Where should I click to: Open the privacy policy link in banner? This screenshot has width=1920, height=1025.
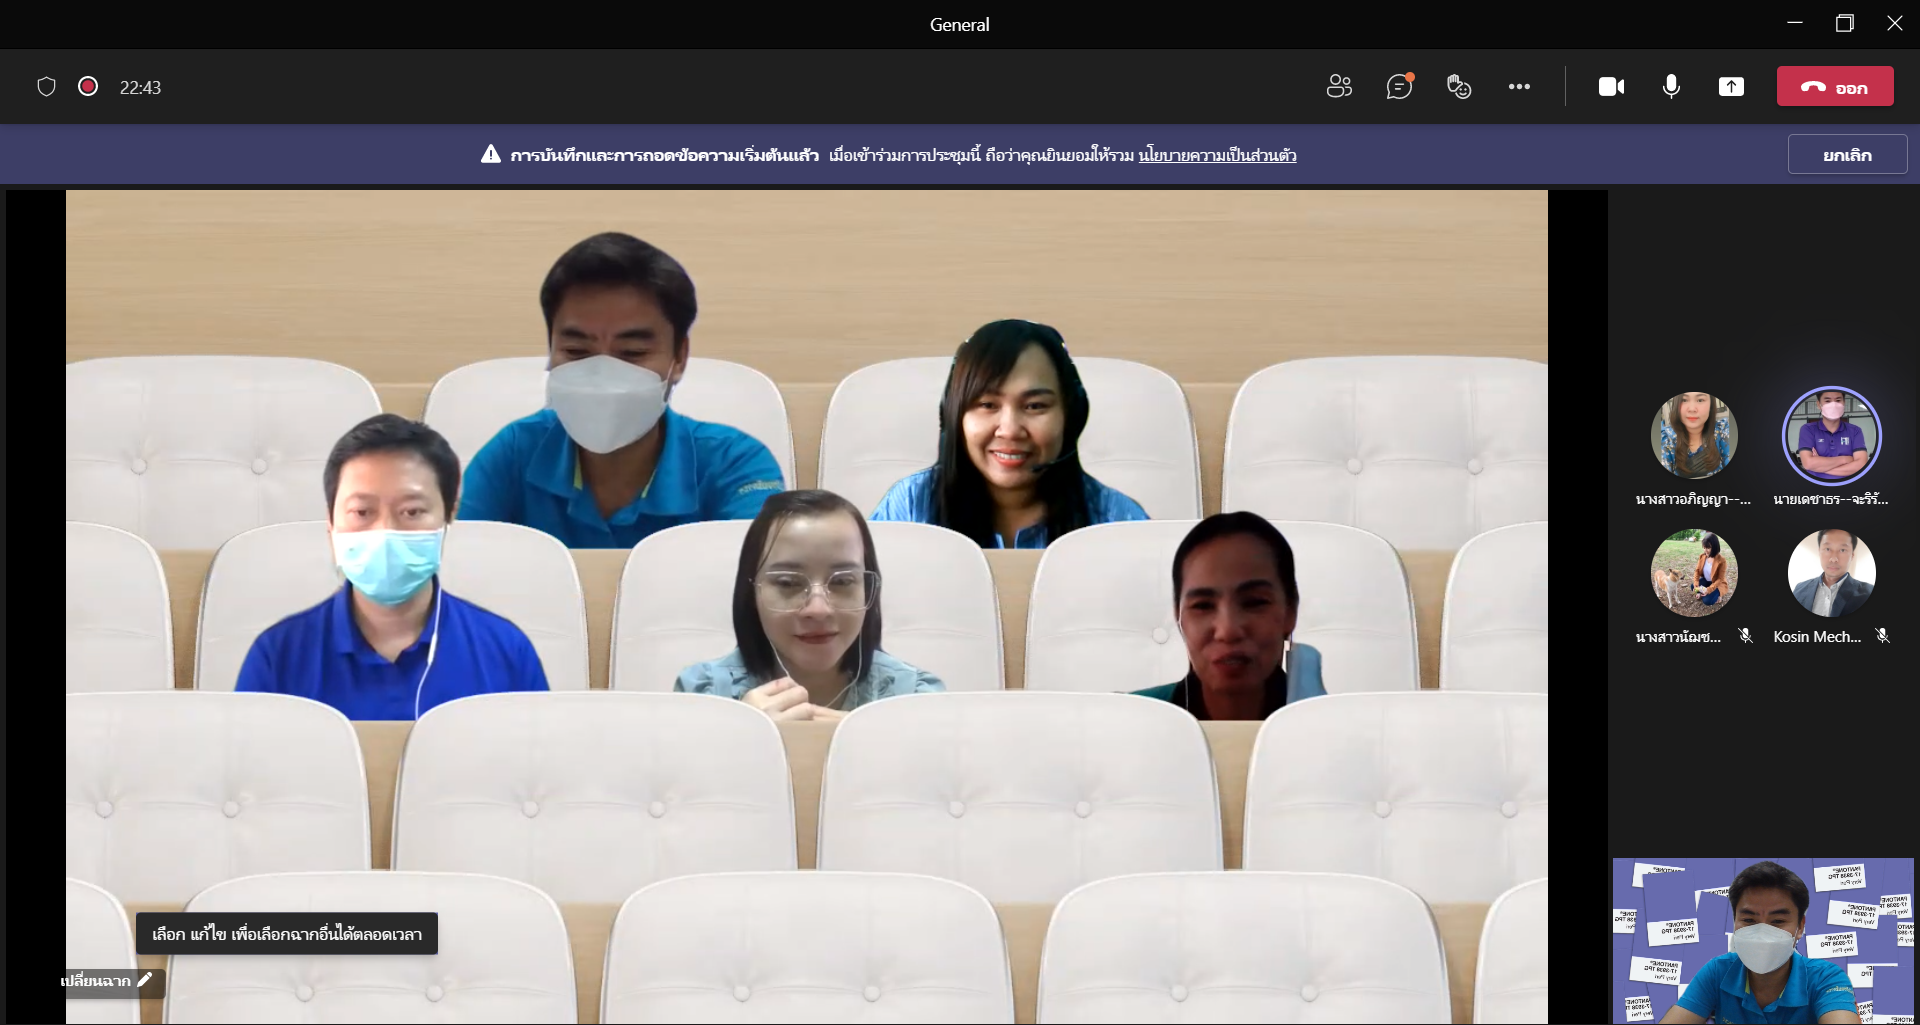coord(1217,155)
